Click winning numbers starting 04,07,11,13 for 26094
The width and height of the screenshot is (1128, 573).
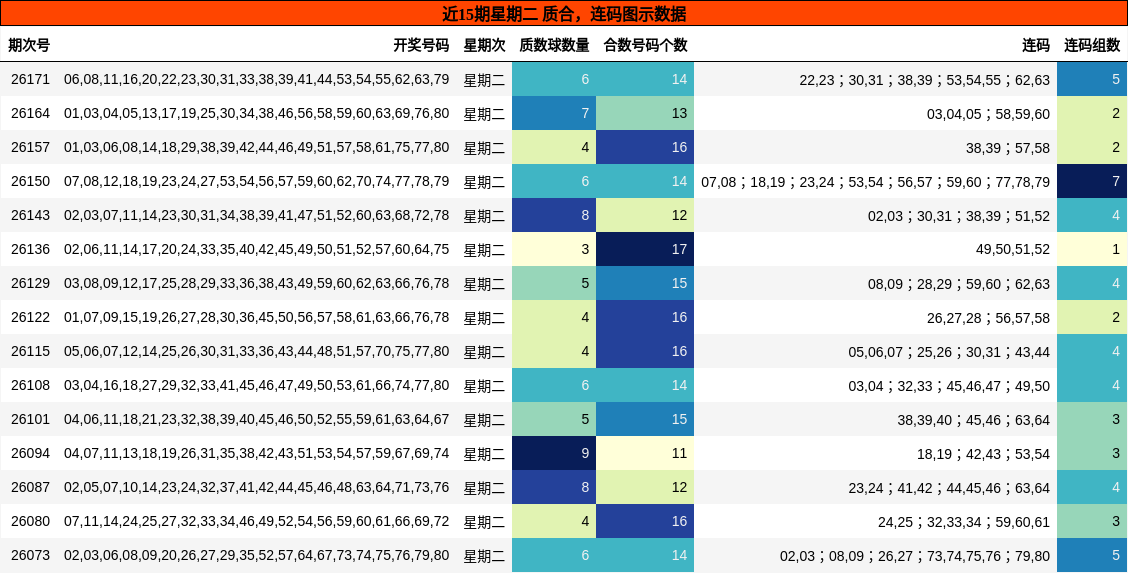coord(256,454)
